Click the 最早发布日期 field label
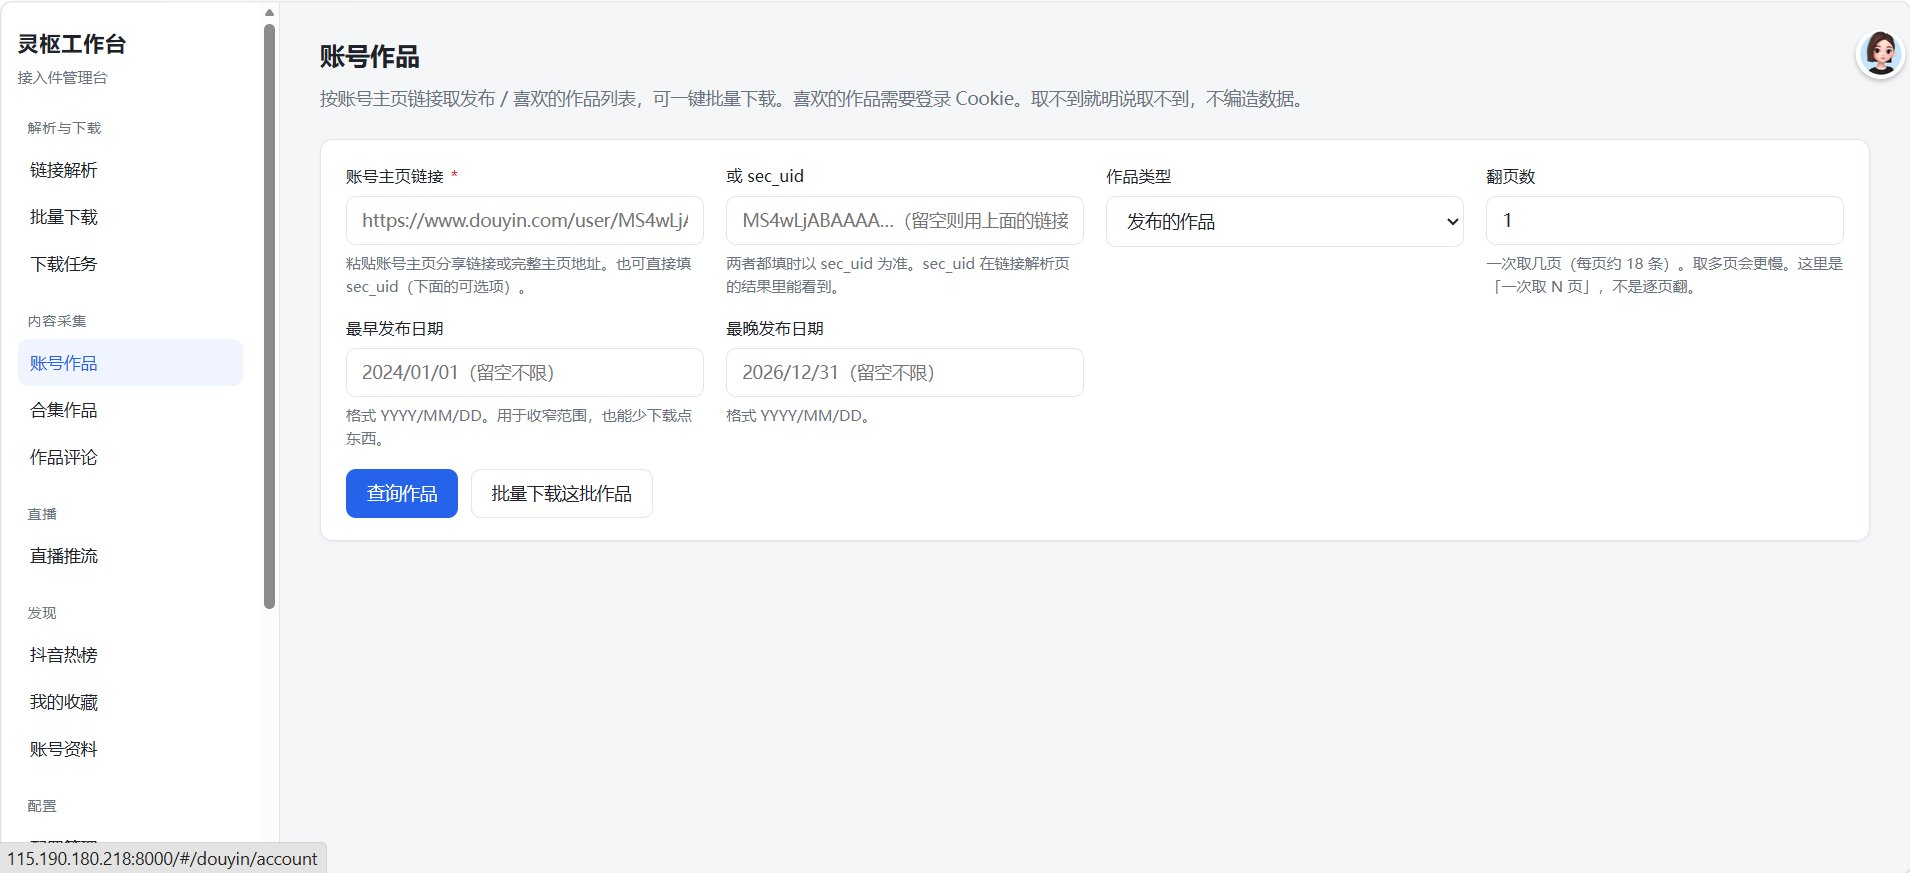1910x873 pixels. pyautogui.click(x=395, y=328)
